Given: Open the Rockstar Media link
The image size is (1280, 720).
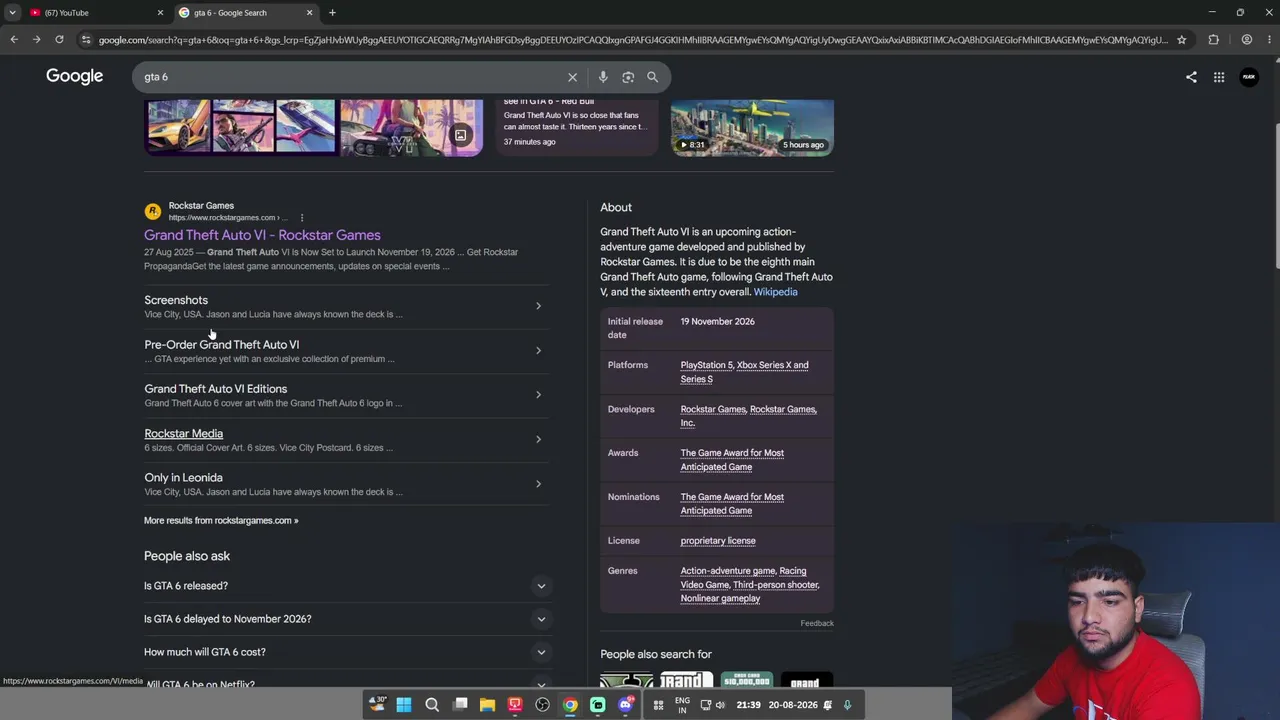Looking at the screenshot, I should pyautogui.click(x=183, y=433).
